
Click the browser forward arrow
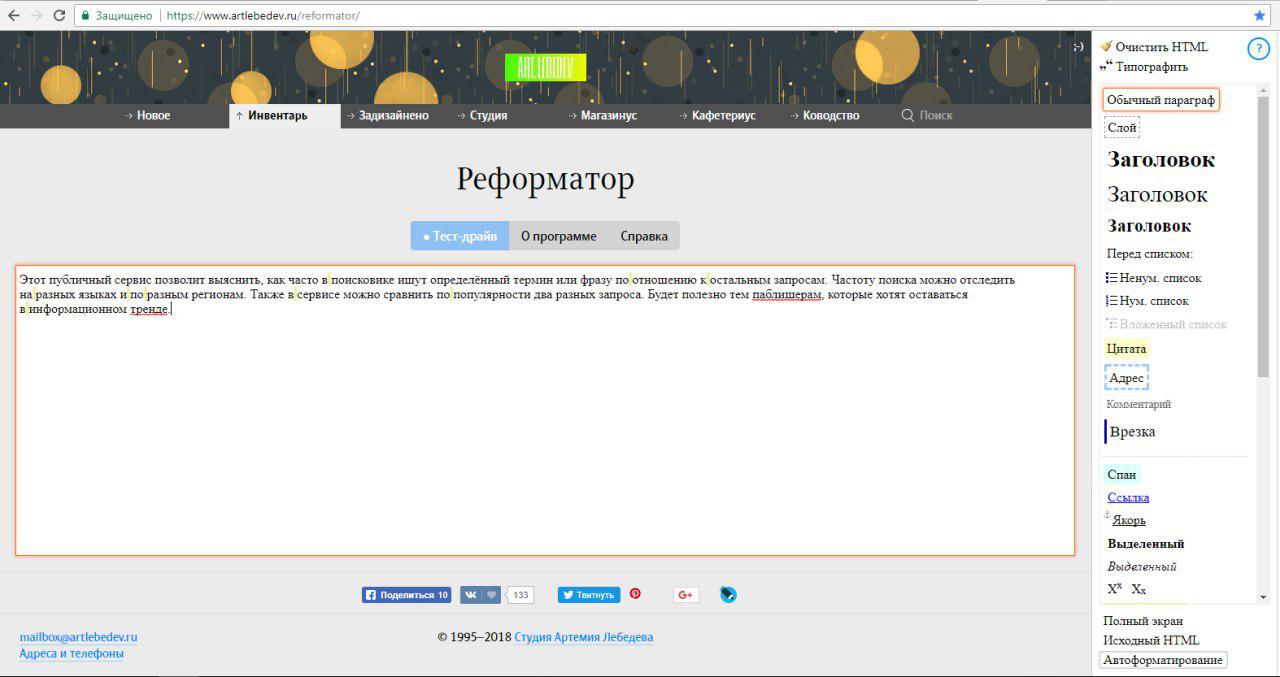click(x=37, y=15)
